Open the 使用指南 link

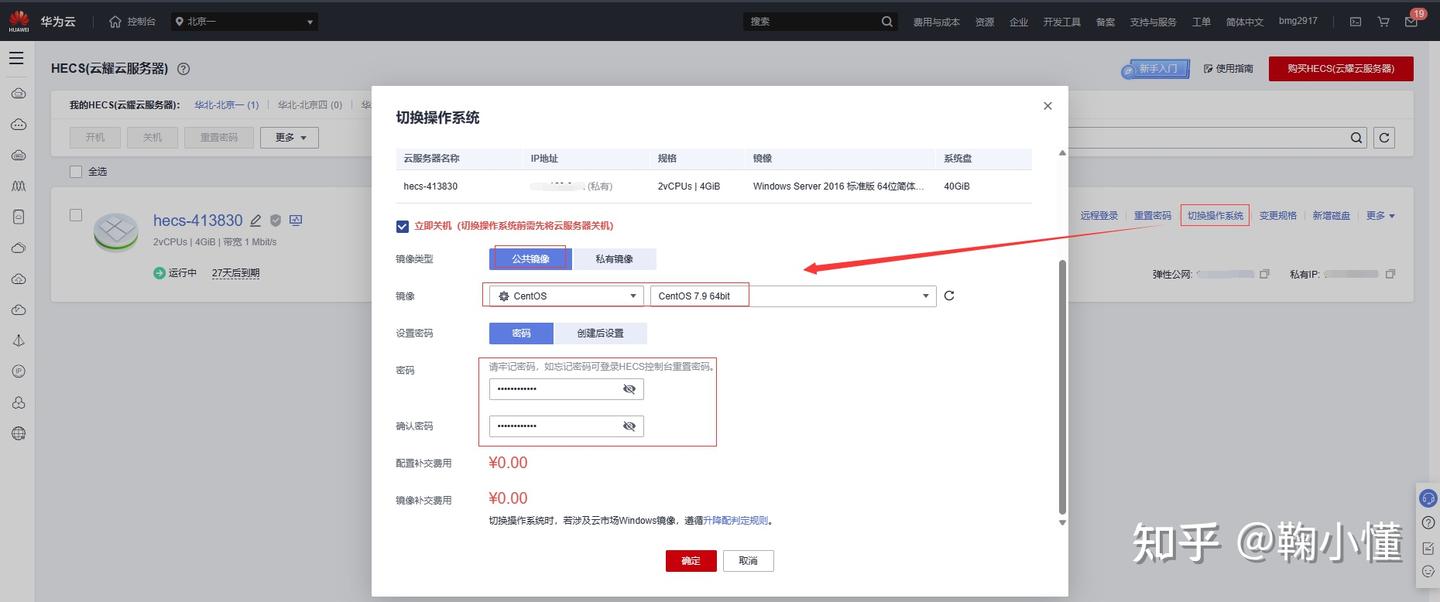click(1228, 69)
